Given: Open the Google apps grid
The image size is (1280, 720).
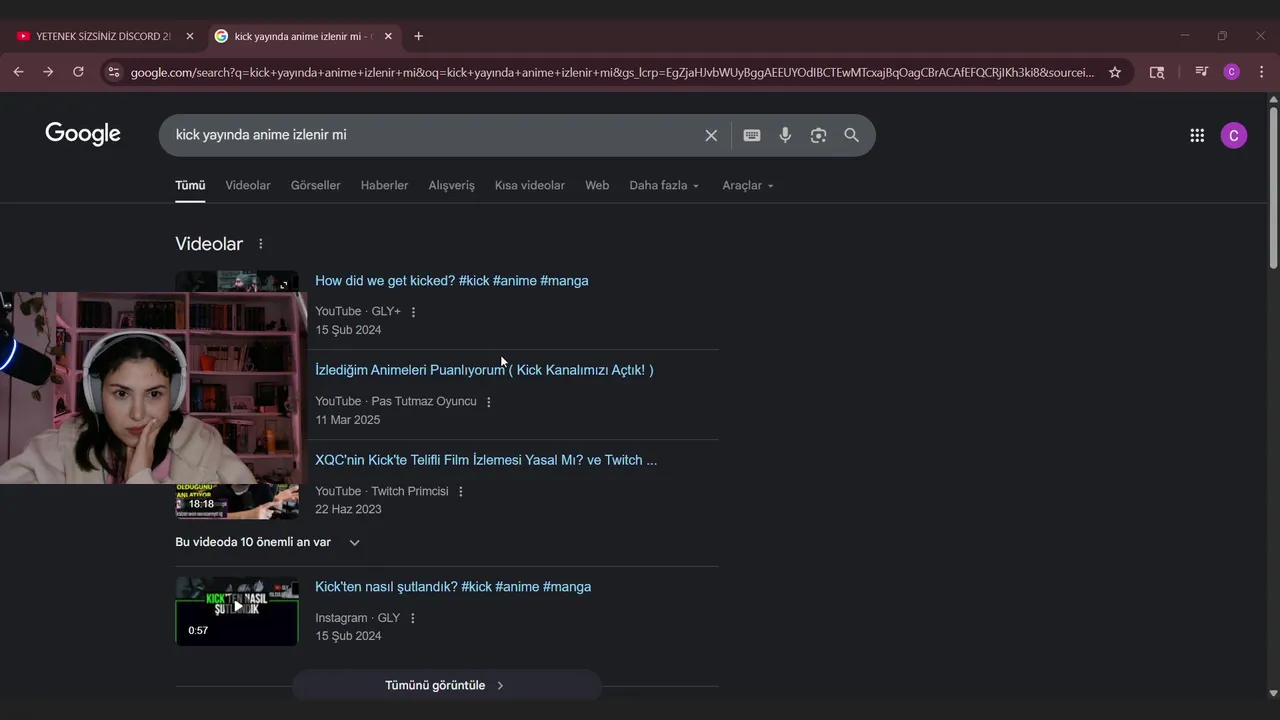Looking at the screenshot, I should 1197,135.
